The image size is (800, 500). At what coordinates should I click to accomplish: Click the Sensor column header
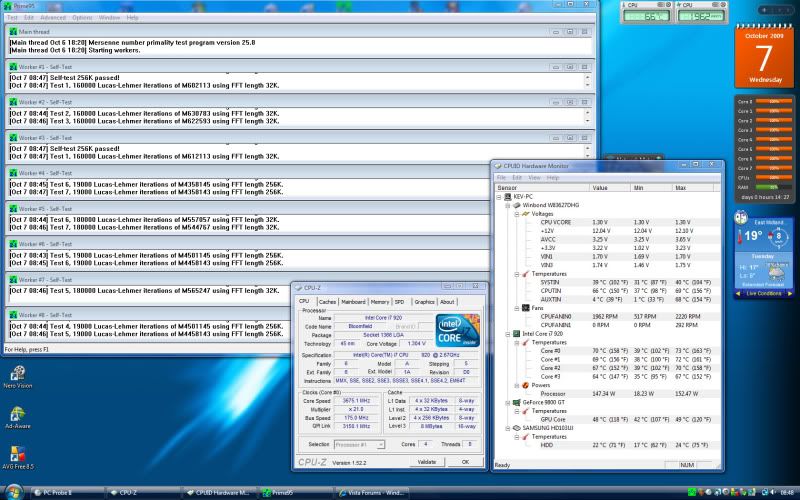[x=541, y=188]
